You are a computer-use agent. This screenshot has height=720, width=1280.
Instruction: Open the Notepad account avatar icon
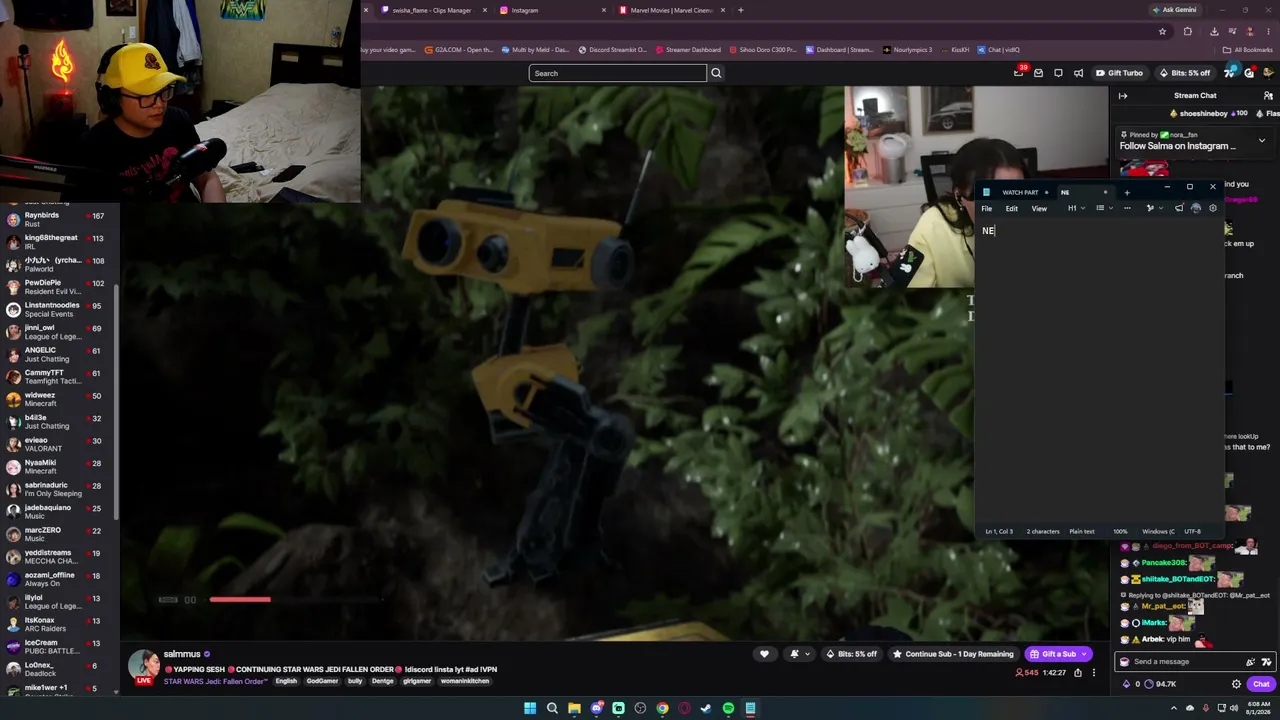pyautogui.click(x=1196, y=208)
